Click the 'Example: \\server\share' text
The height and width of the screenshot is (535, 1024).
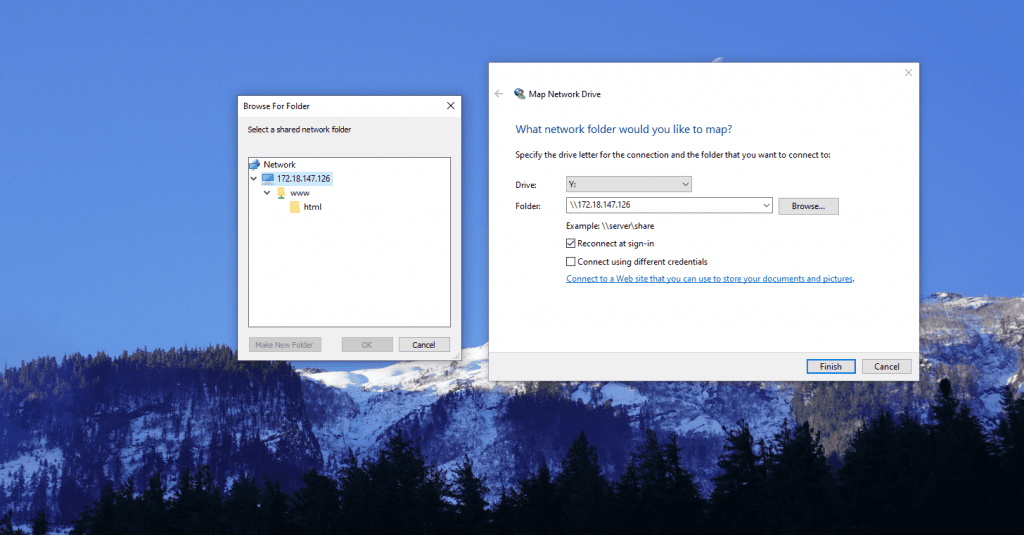click(610, 226)
